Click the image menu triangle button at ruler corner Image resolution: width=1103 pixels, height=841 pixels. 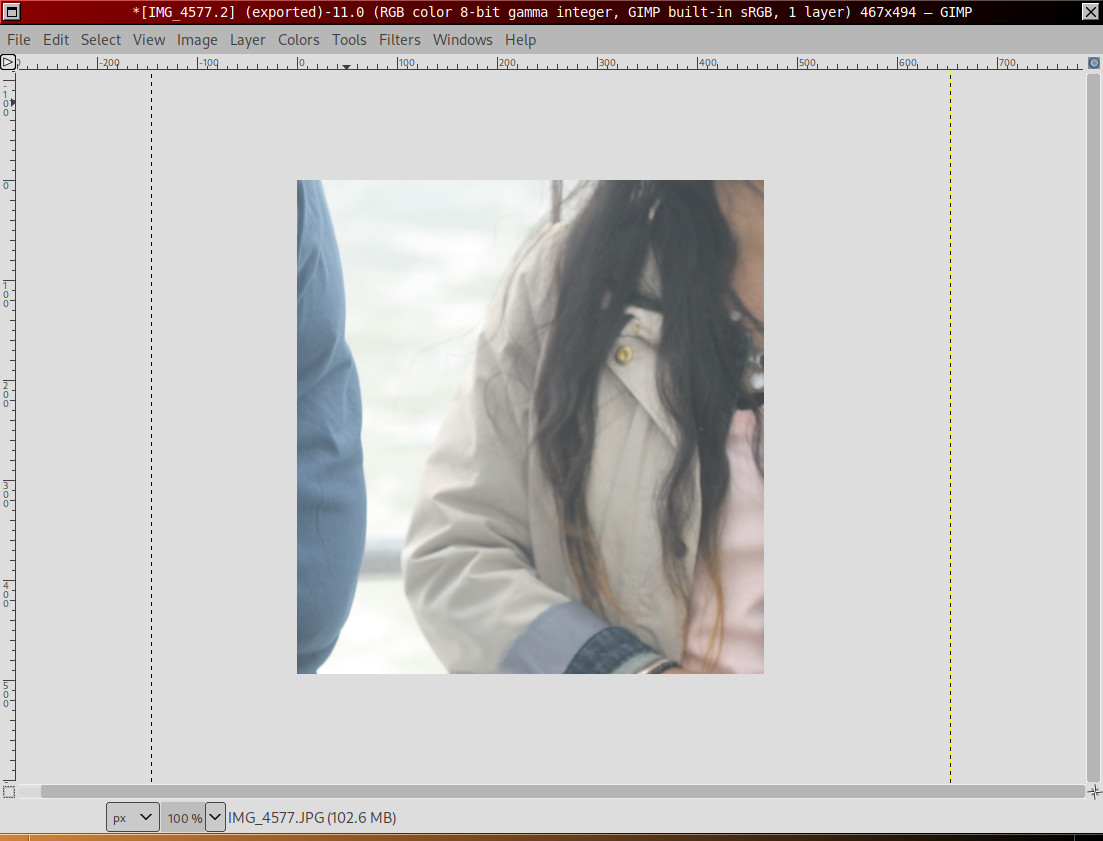coord(8,63)
